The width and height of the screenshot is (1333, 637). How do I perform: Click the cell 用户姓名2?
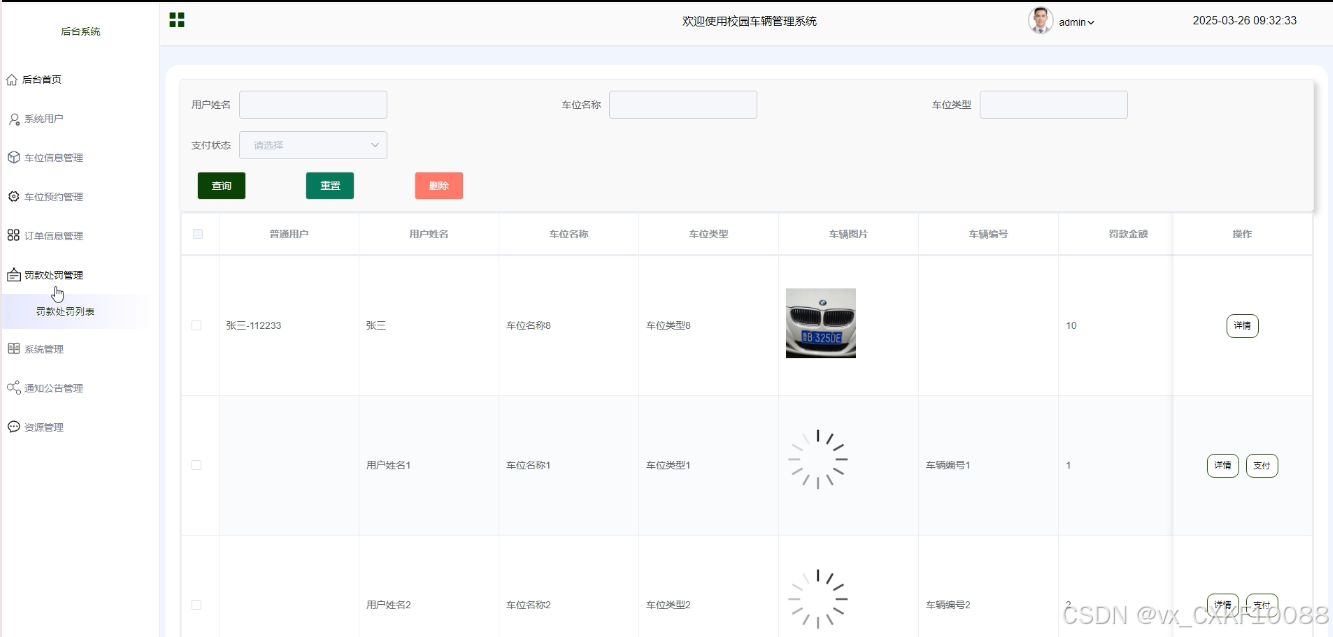coord(389,605)
